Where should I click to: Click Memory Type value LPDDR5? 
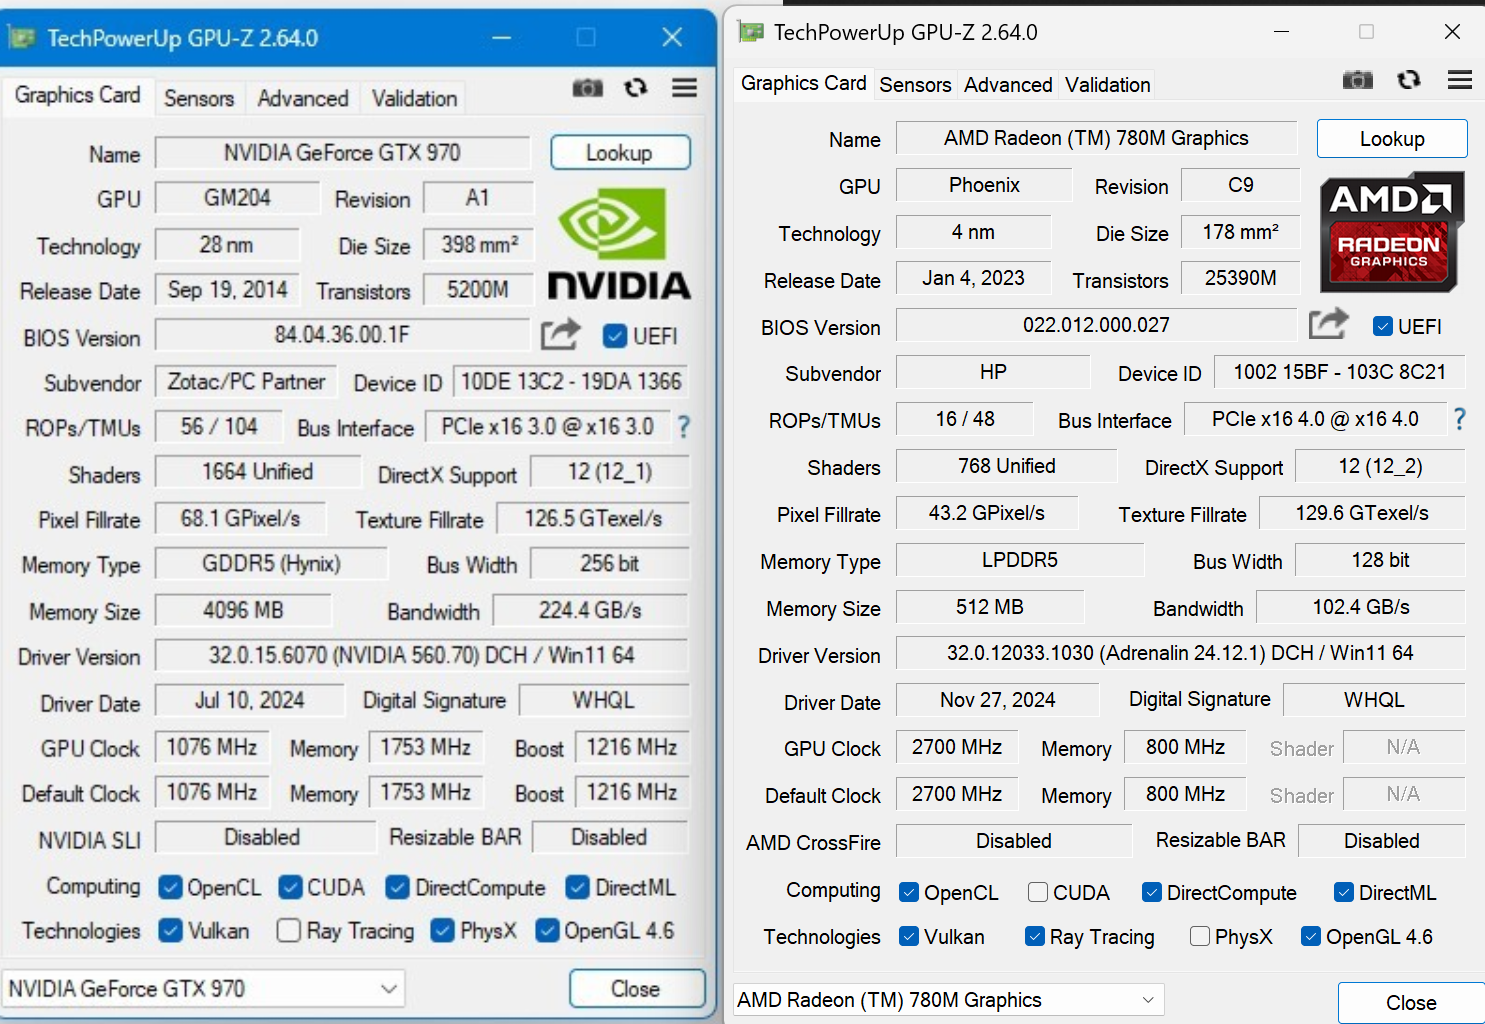click(1020, 560)
